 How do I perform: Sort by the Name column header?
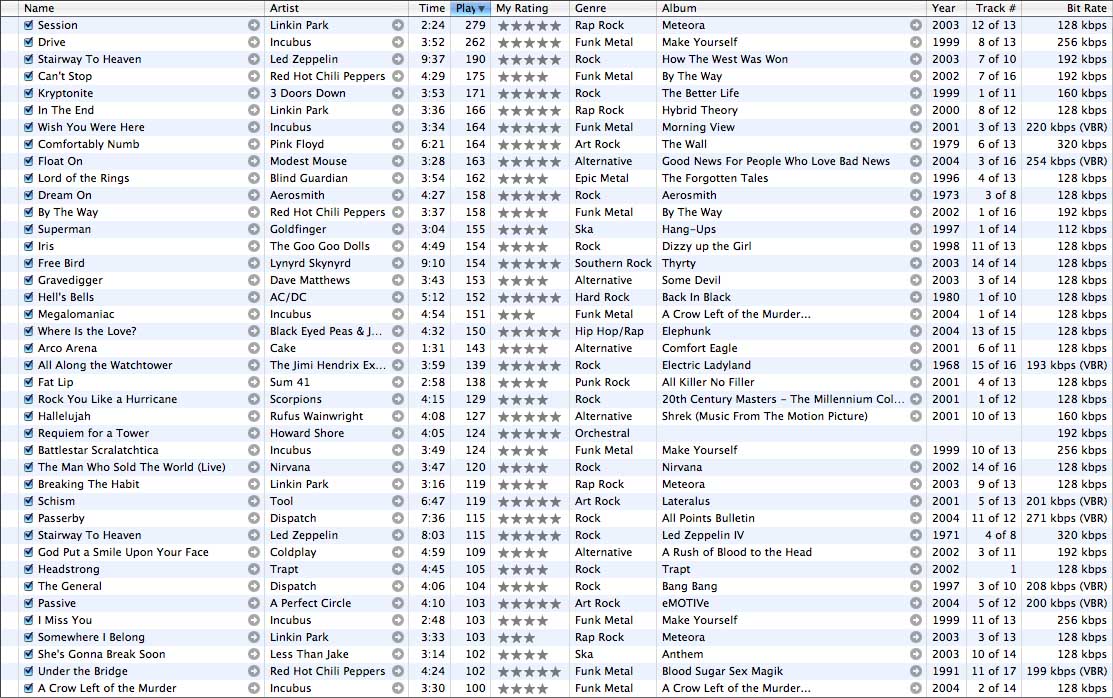click(x=141, y=8)
